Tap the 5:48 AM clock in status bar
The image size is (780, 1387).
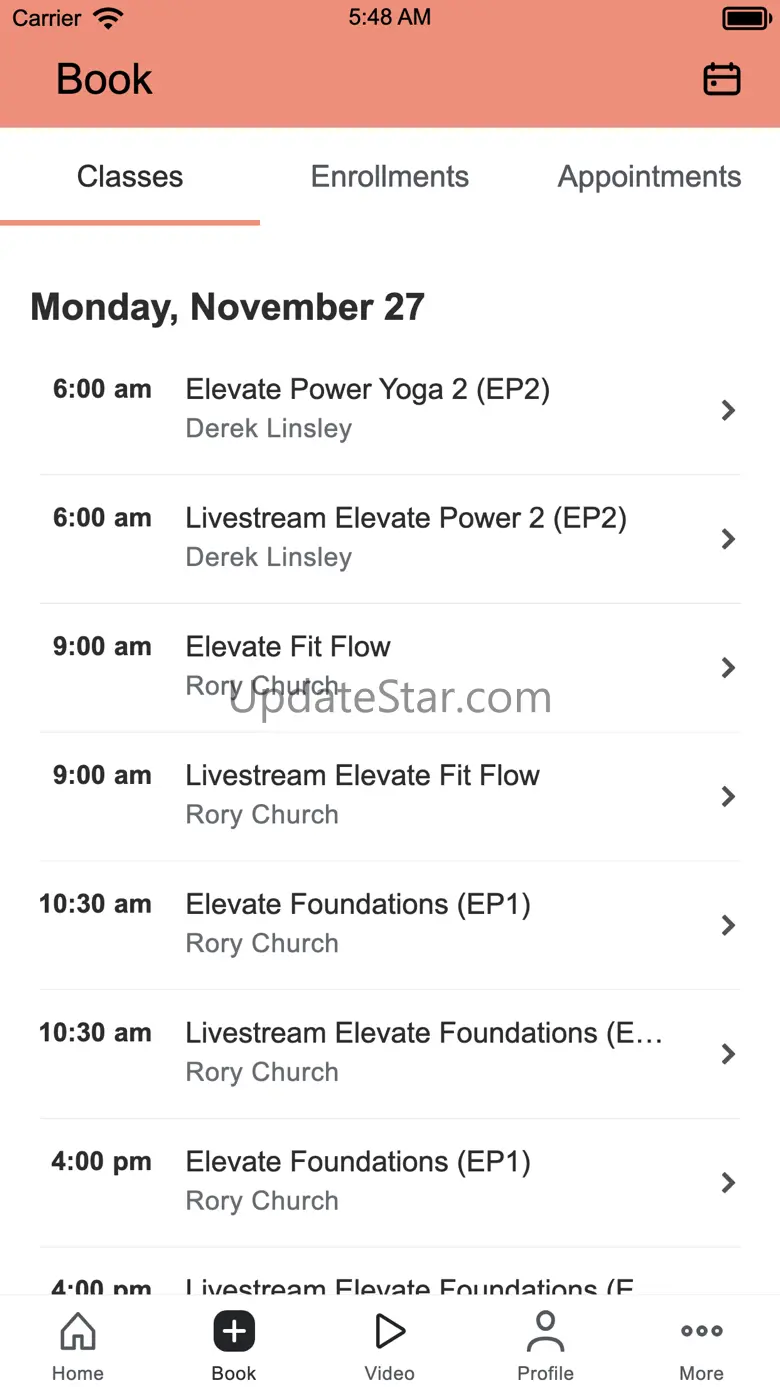click(x=390, y=18)
